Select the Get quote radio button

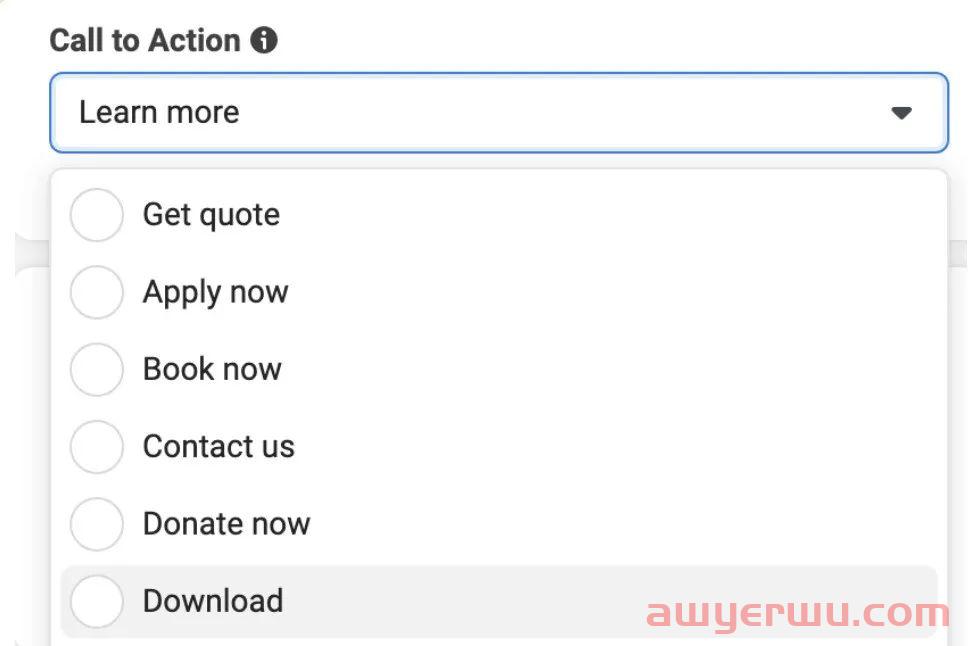(97, 215)
